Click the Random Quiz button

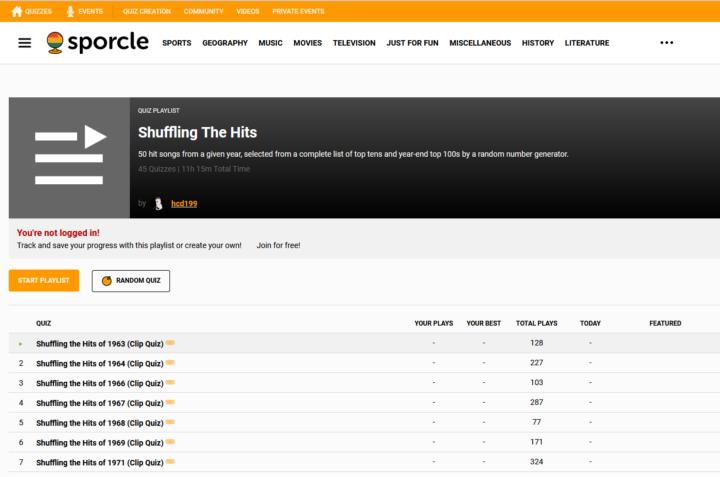[x=131, y=281]
